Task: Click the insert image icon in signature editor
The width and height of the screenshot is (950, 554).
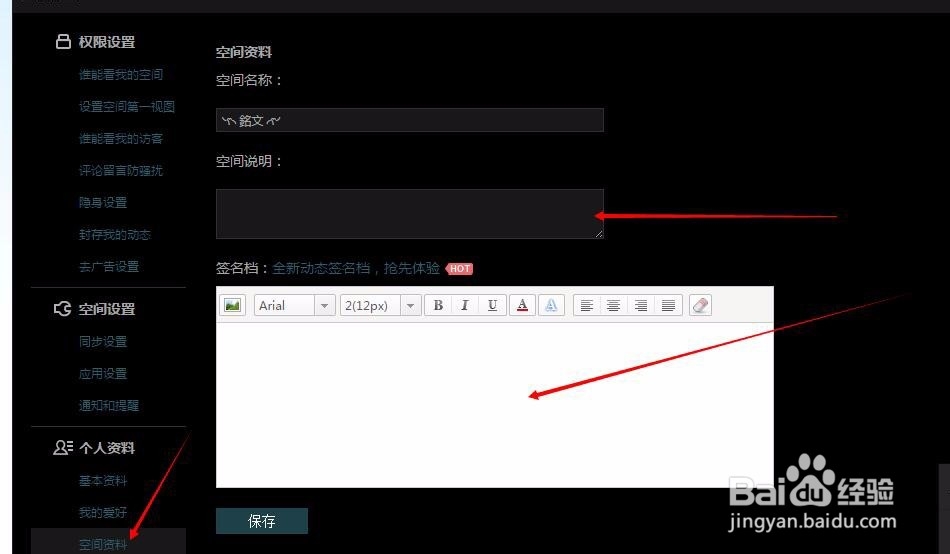Action: pos(232,305)
